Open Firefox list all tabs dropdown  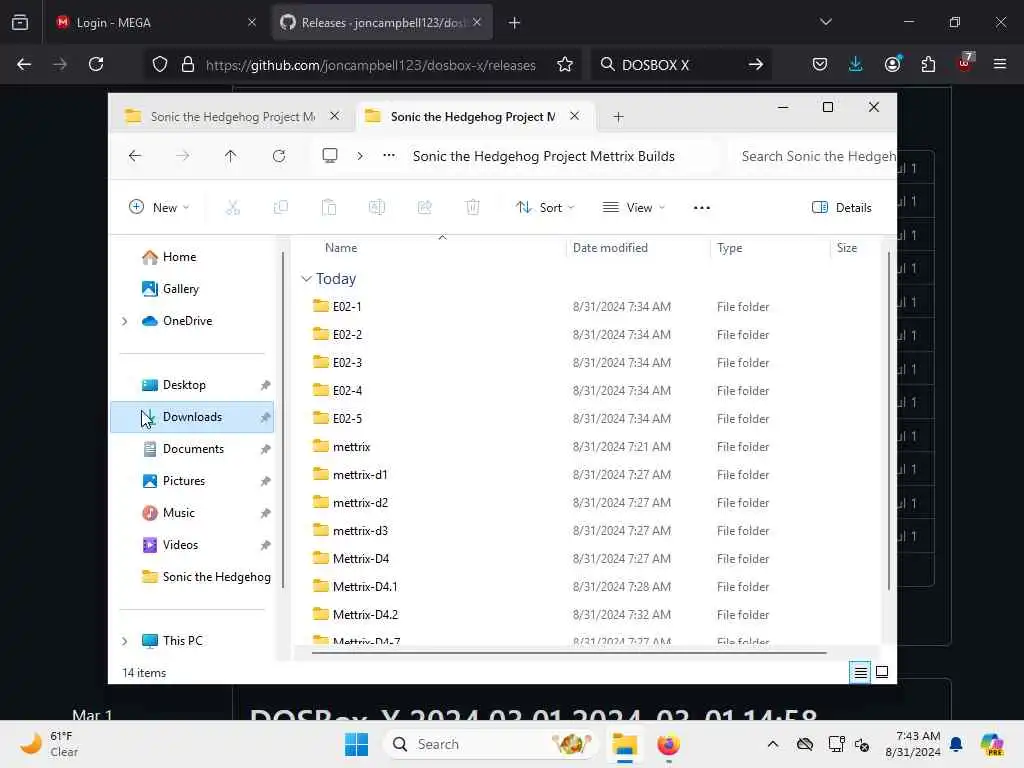pyautogui.click(x=825, y=22)
